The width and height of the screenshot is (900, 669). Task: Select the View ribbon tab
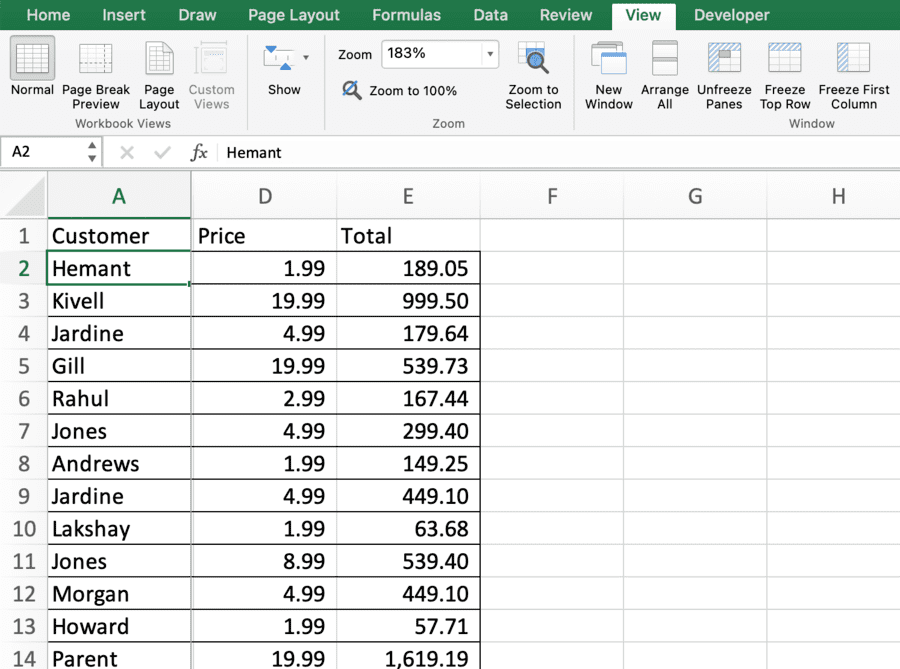coord(643,15)
